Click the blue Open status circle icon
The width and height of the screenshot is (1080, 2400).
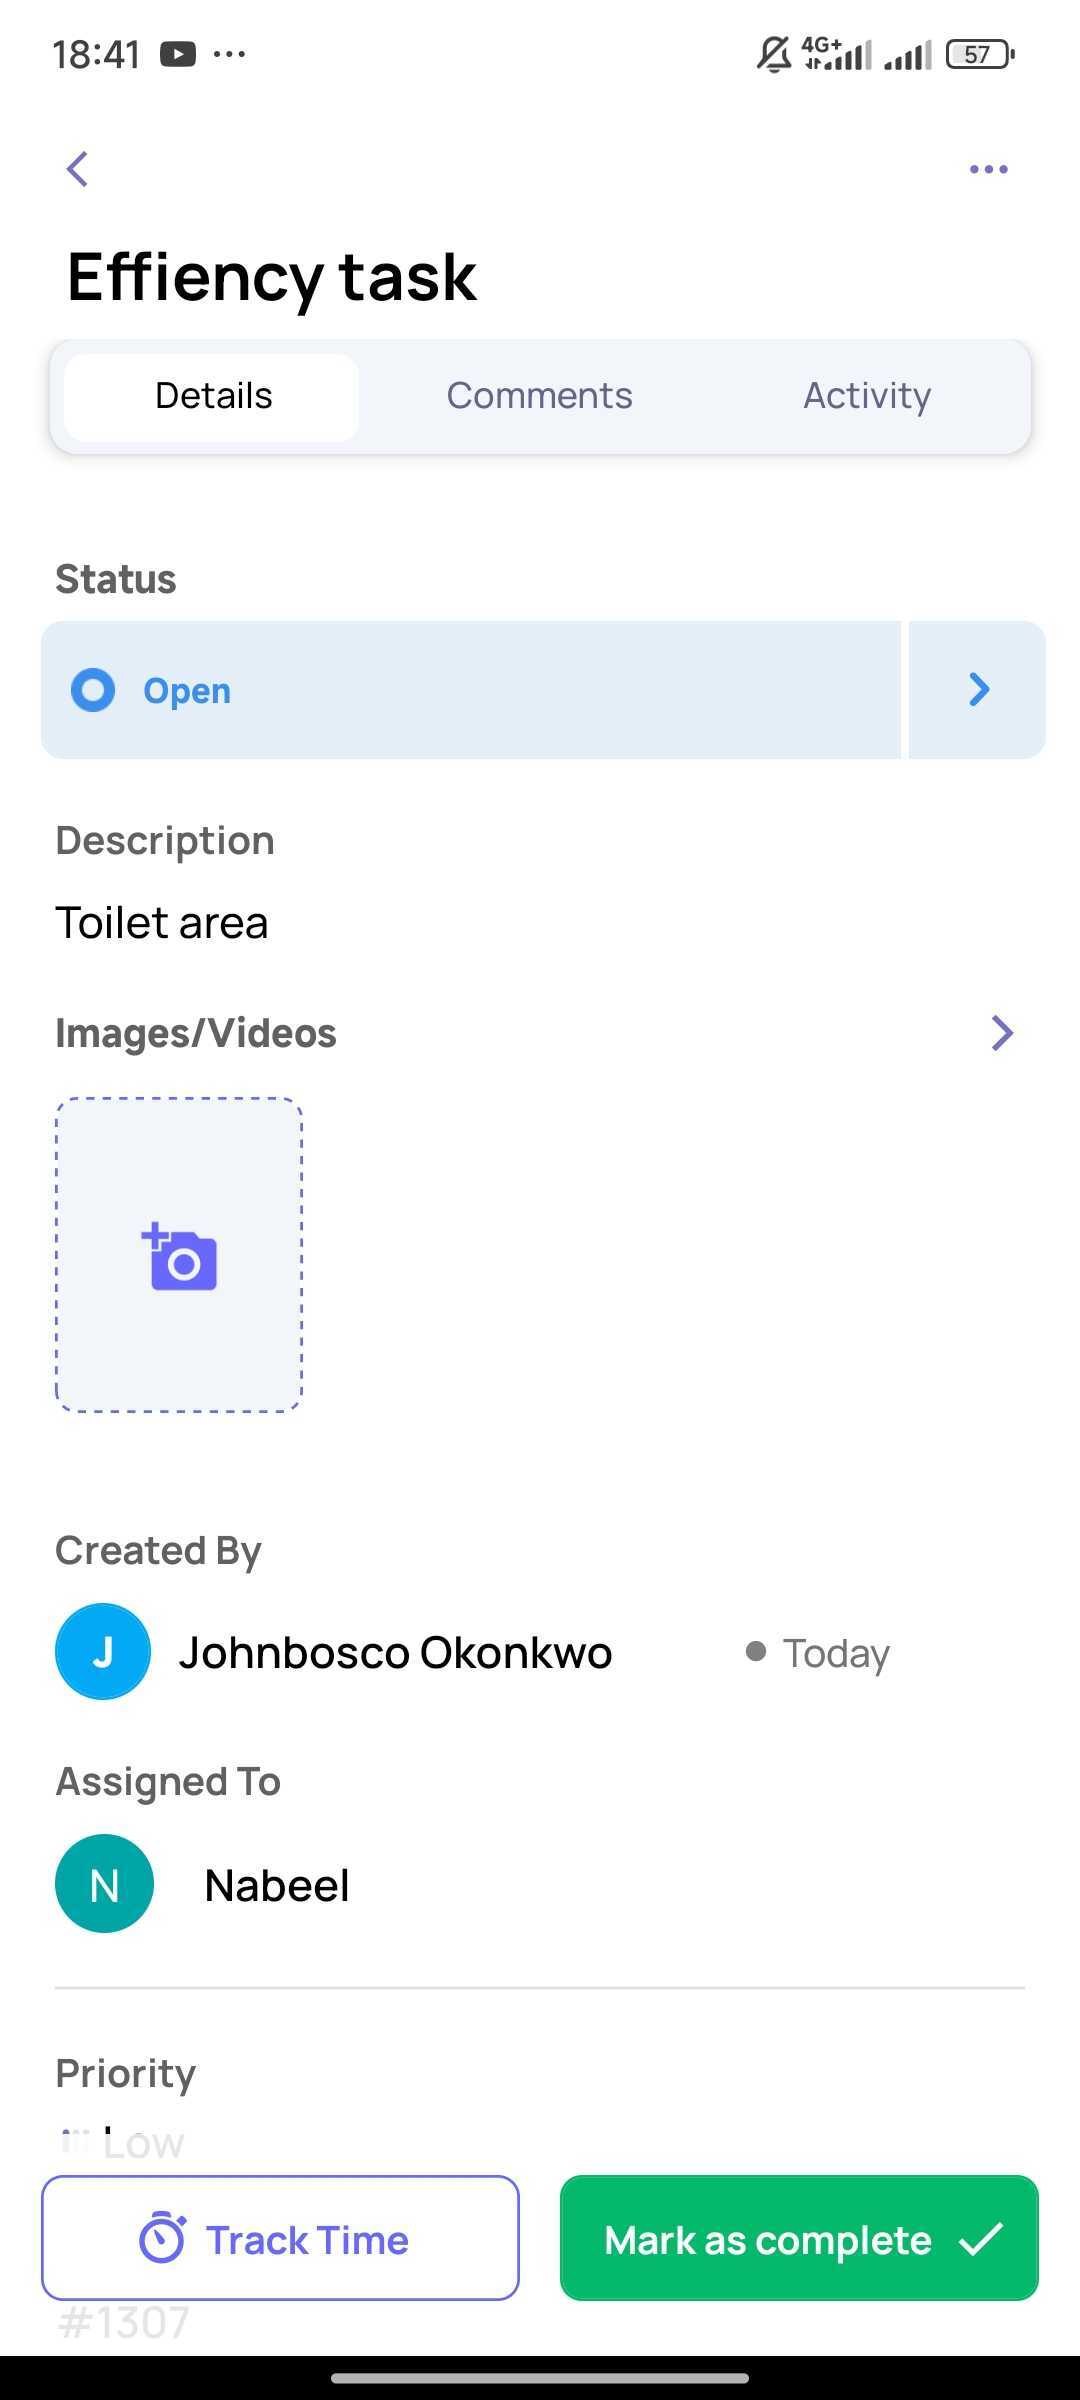(93, 690)
